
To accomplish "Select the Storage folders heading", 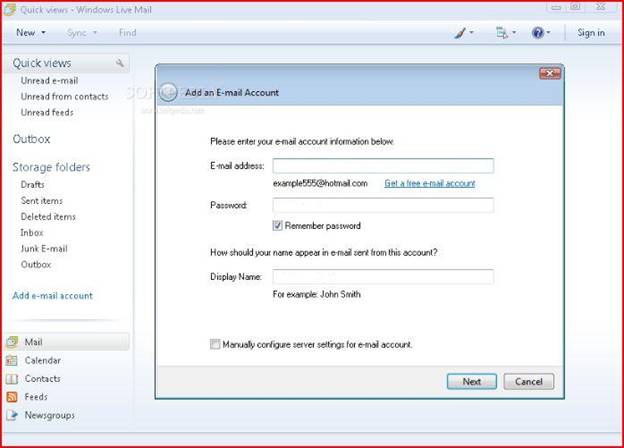I will point(51,167).
